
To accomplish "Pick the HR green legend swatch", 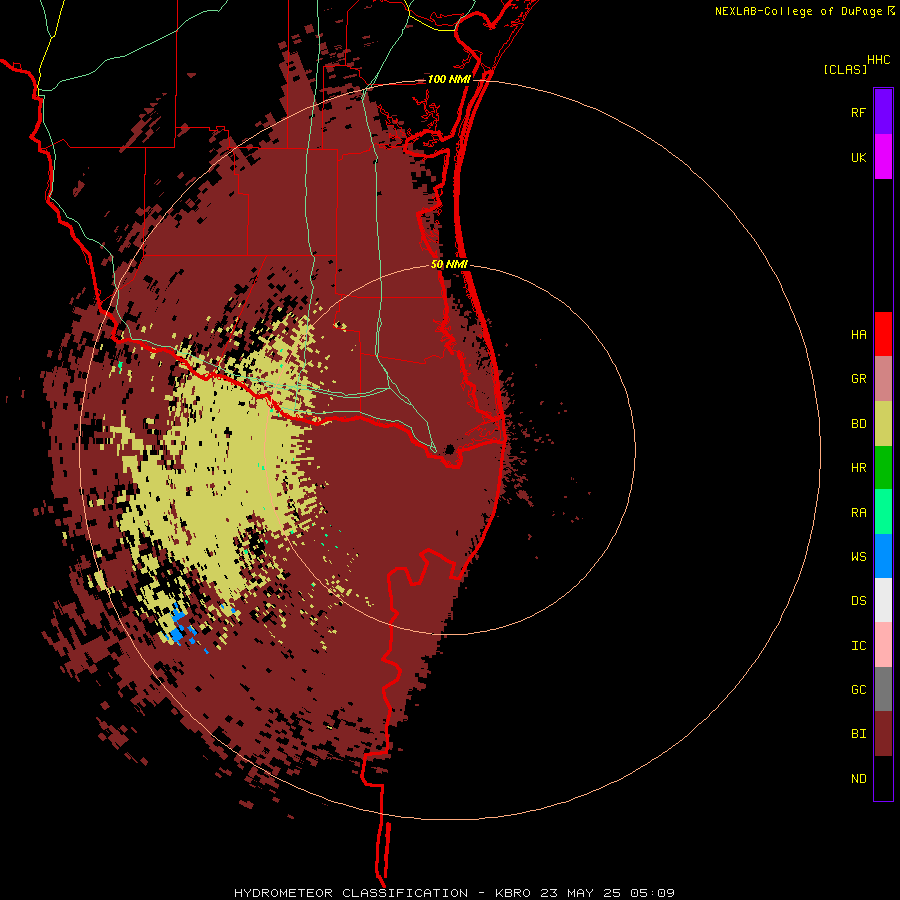I will pyautogui.click(x=883, y=468).
